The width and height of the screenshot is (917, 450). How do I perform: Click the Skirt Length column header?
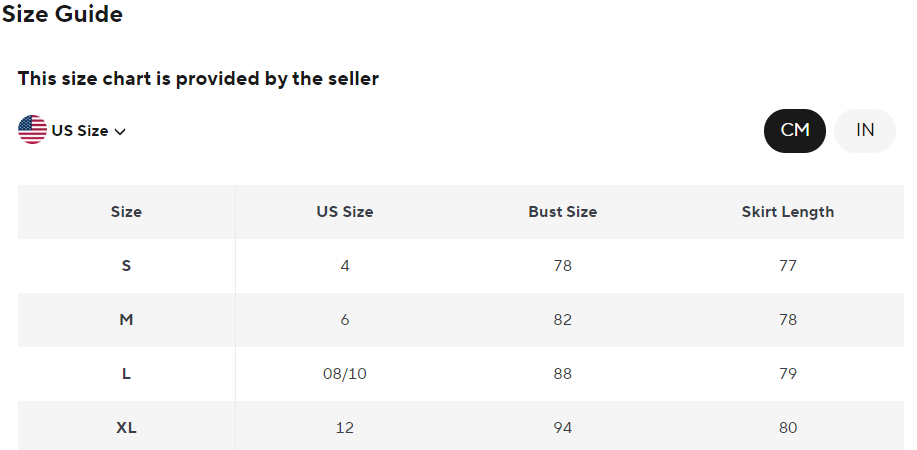[x=788, y=212]
